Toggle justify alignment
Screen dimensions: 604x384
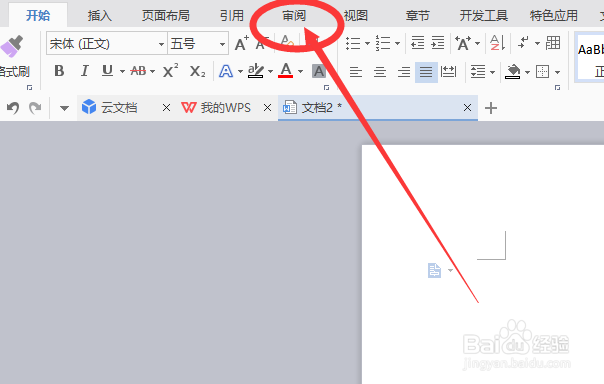pyautogui.click(x=426, y=72)
